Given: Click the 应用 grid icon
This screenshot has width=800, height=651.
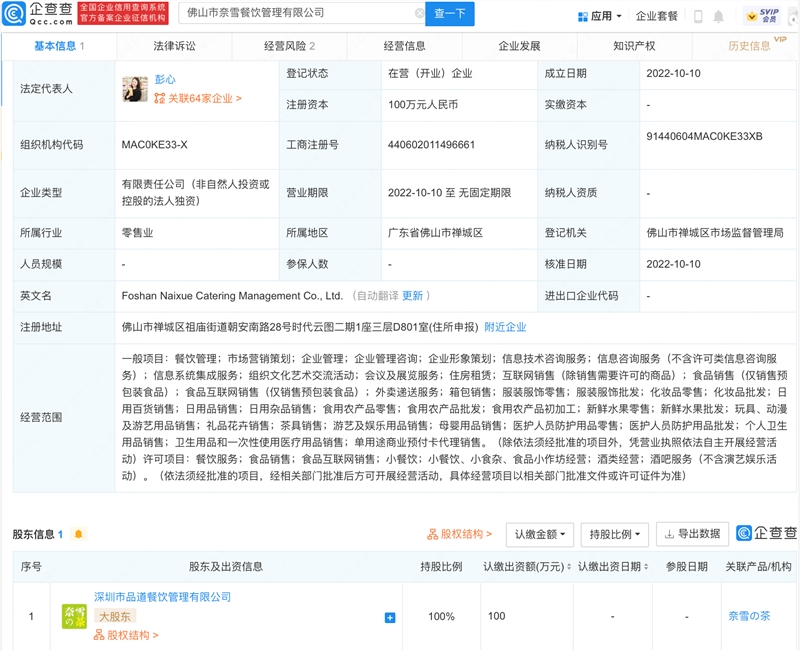Looking at the screenshot, I should pos(583,16).
